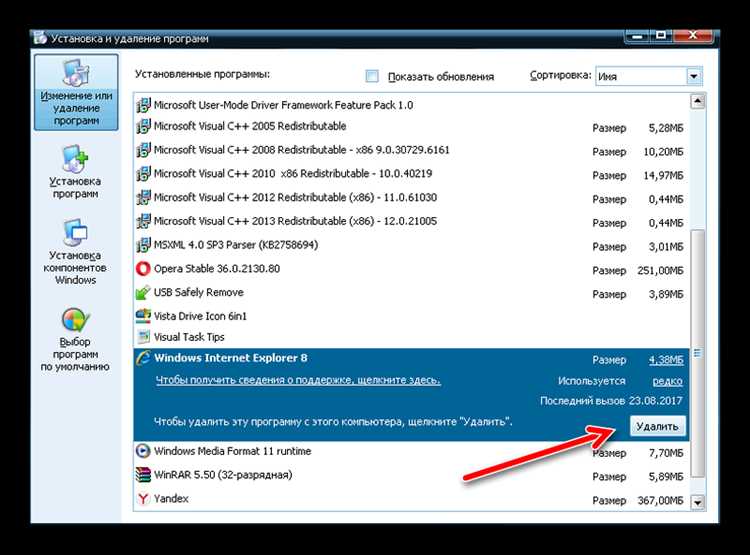The height and width of the screenshot is (555, 750).
Task: Select the "USB Safely Remove" entry text
Action: click(x=199, y=292)
